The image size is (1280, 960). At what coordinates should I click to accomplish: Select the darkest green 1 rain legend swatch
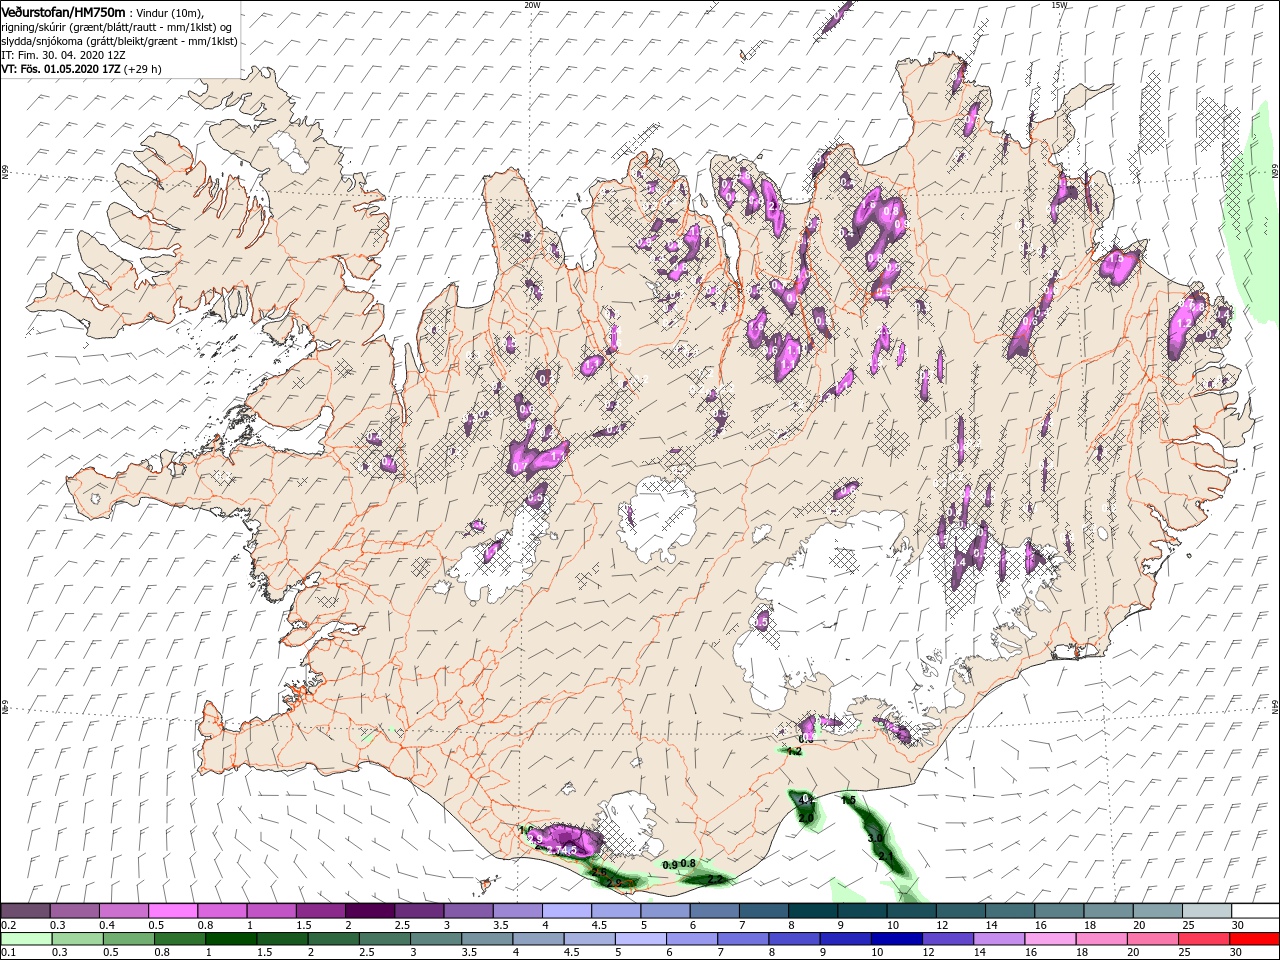(x=230, y=939)
